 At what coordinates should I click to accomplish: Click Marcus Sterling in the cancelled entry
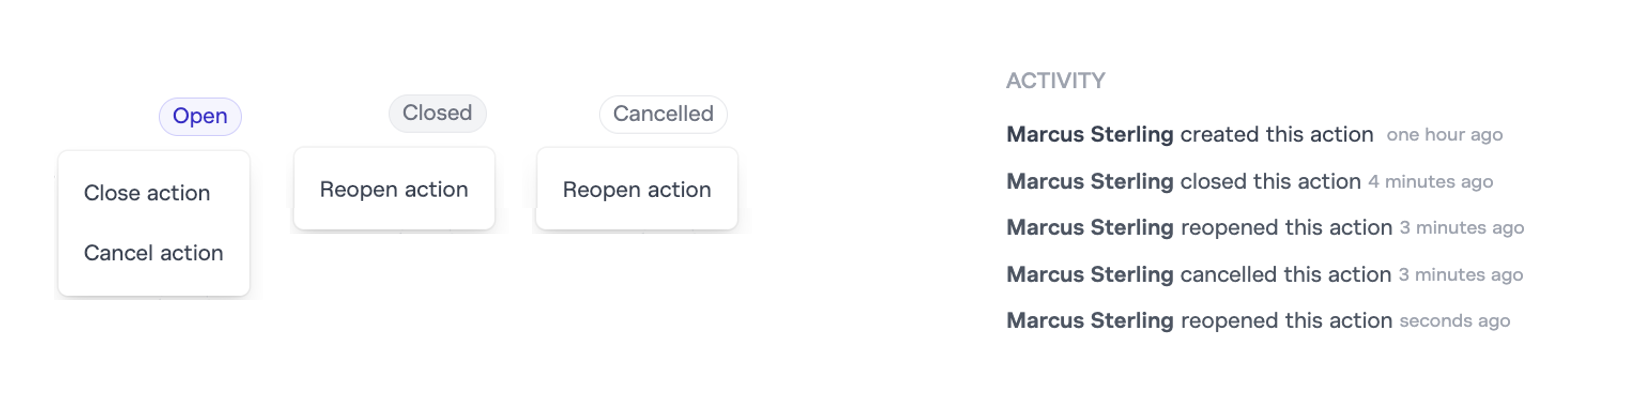coord(1089,274)
